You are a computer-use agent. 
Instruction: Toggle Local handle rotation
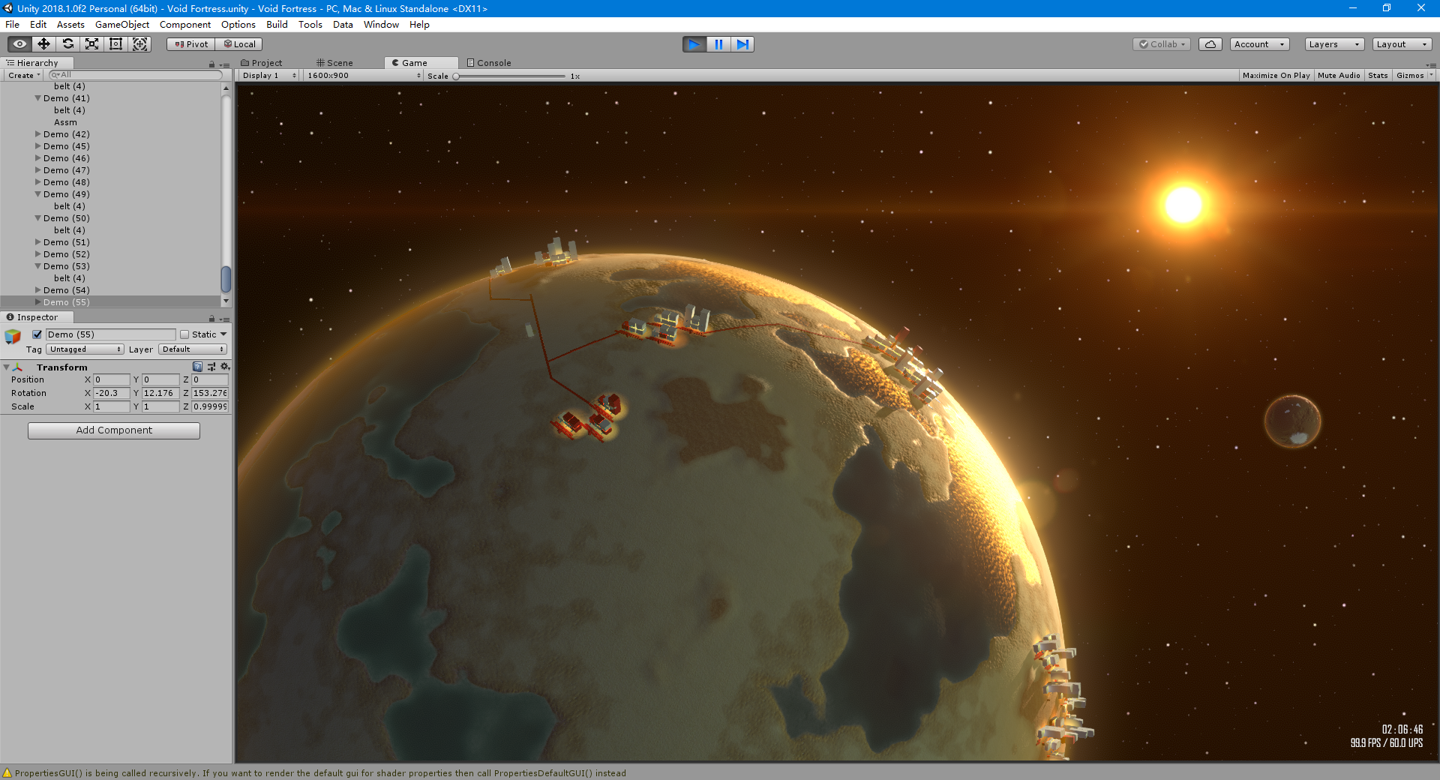(x=239, y=44)
